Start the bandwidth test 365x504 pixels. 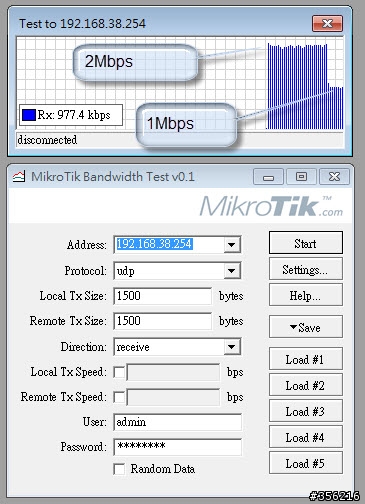(x=306, y=243)
